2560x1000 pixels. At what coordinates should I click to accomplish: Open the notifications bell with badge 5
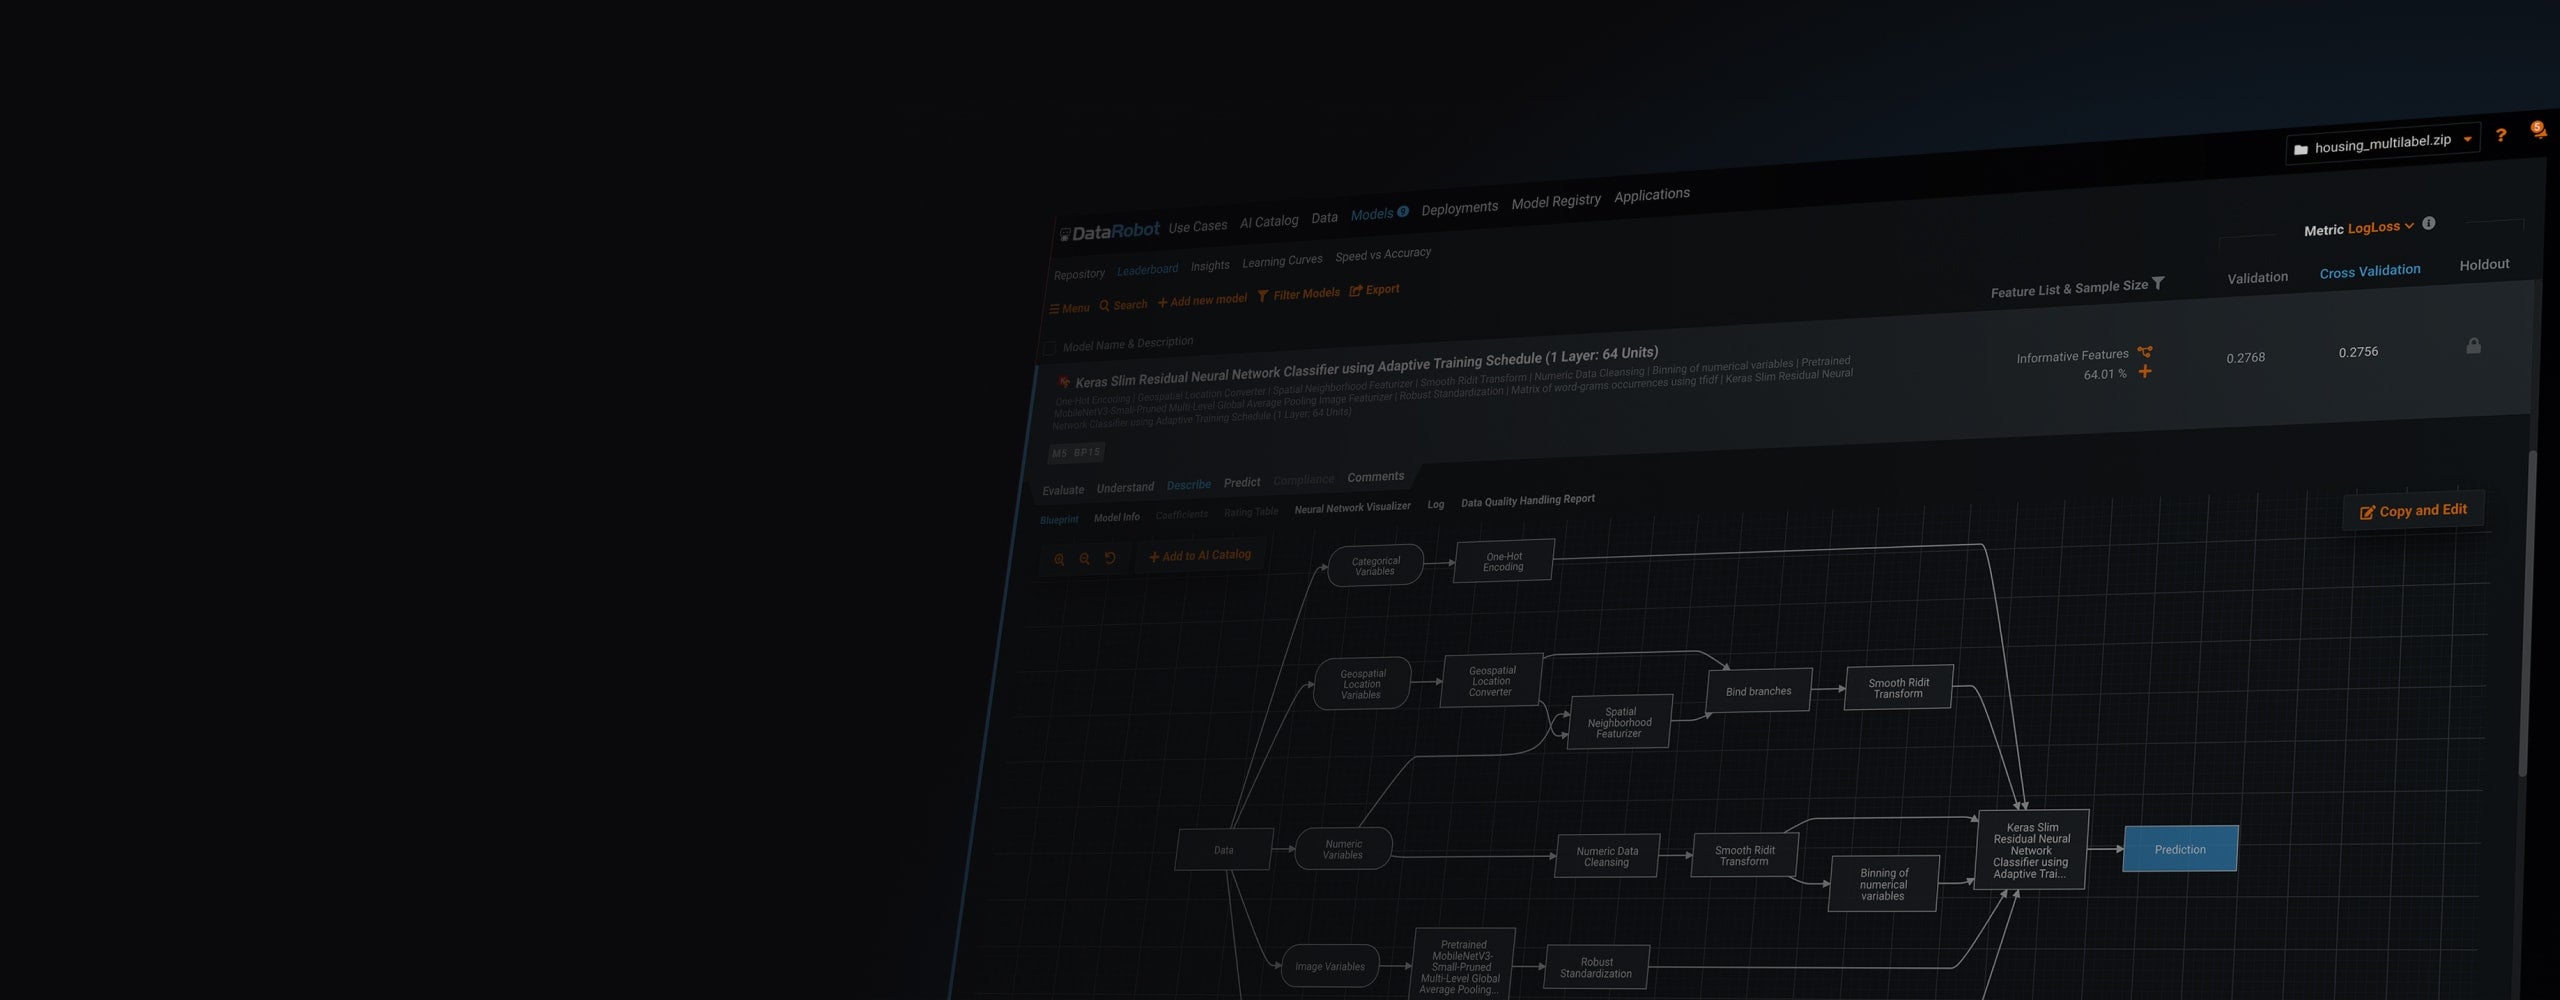point(2538,130)
